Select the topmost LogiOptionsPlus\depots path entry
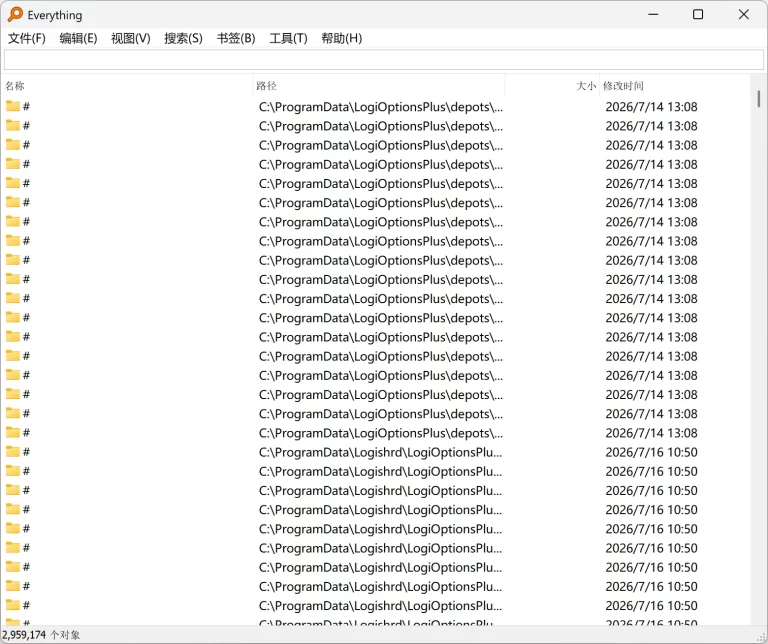This screenshot has width=768, height=644. click(381, 107)
